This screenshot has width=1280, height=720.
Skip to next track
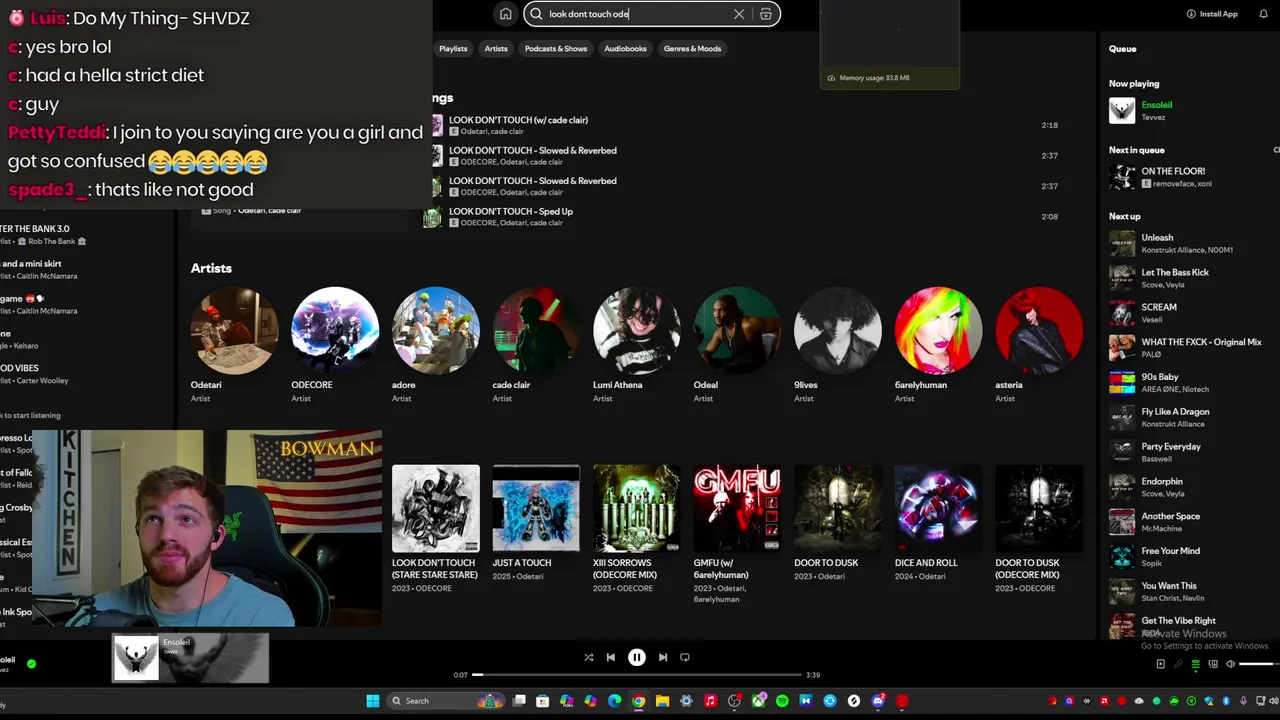(662, 657)
